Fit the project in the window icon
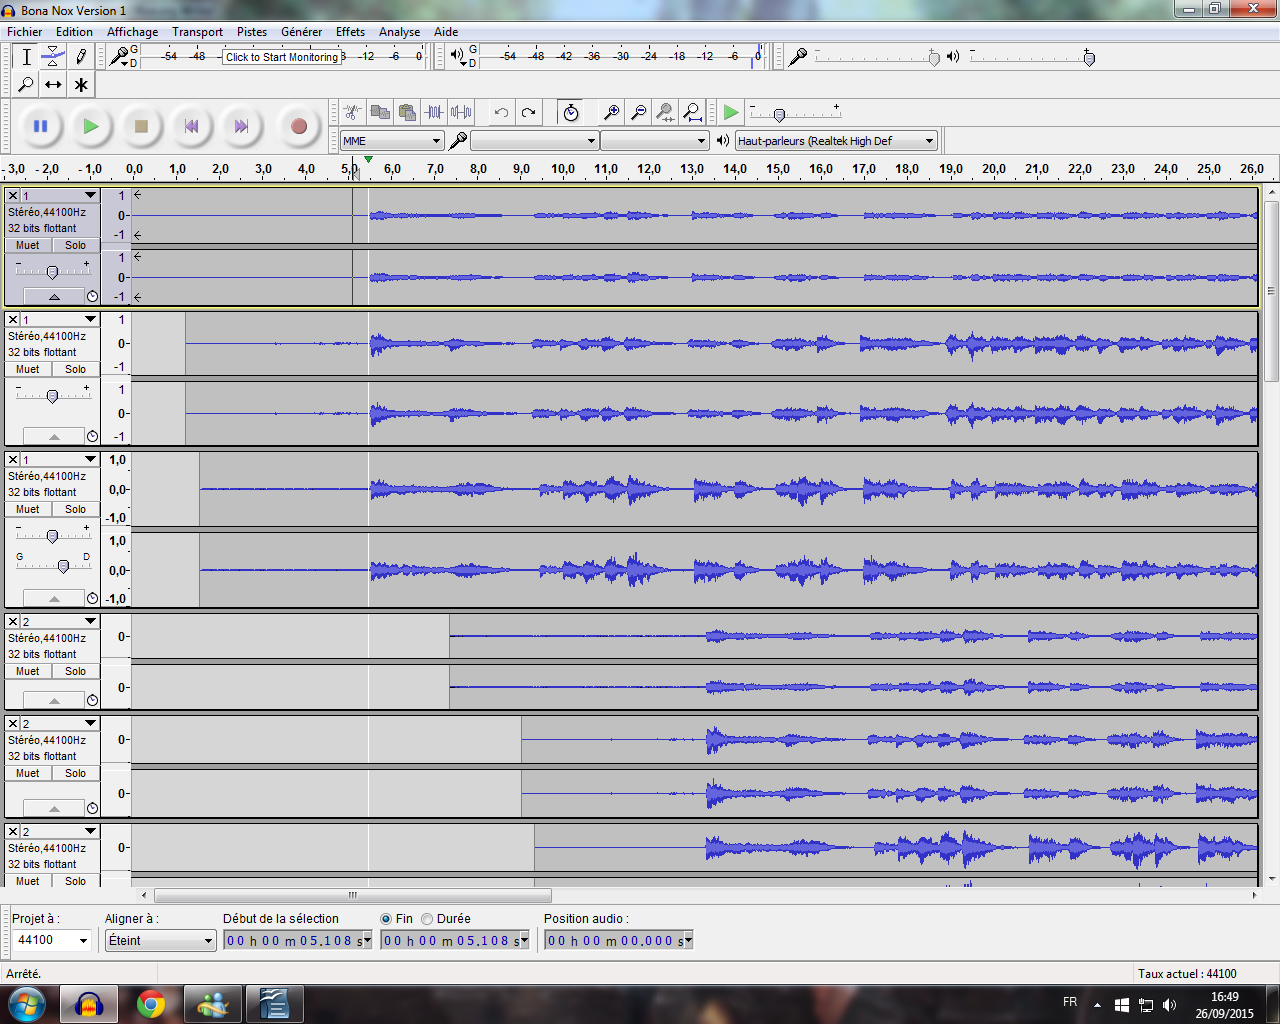 click(692, 112)
